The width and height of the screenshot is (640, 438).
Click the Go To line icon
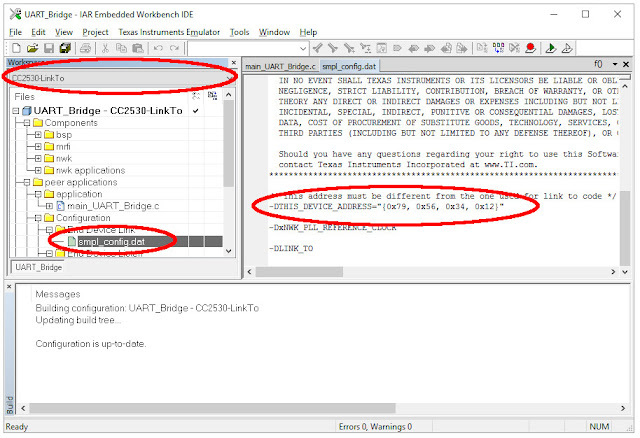coord(381,48)
